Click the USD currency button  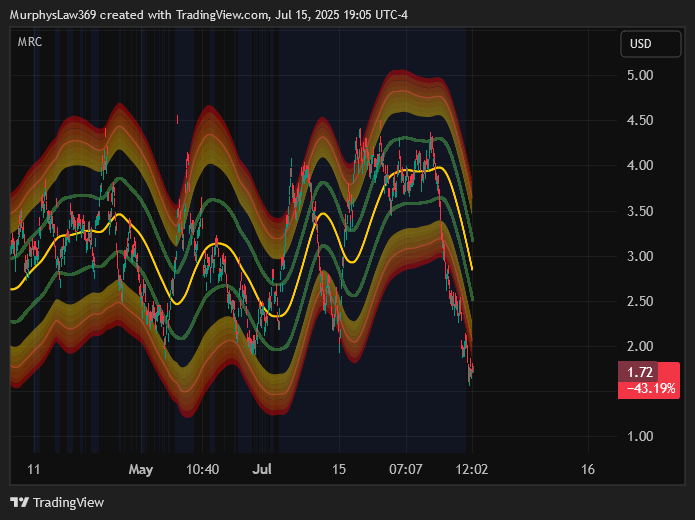point(650,44)
